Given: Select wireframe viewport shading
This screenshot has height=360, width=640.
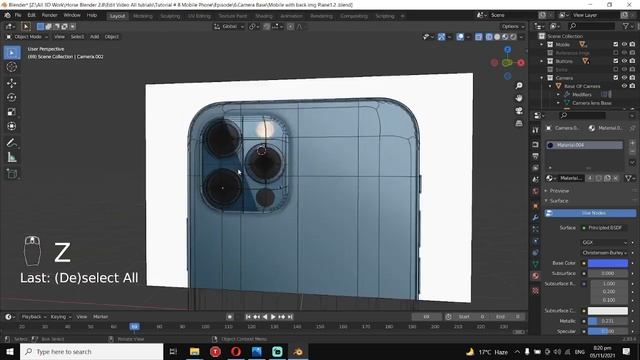Looking at the screenshot, I should pos(489,37).
